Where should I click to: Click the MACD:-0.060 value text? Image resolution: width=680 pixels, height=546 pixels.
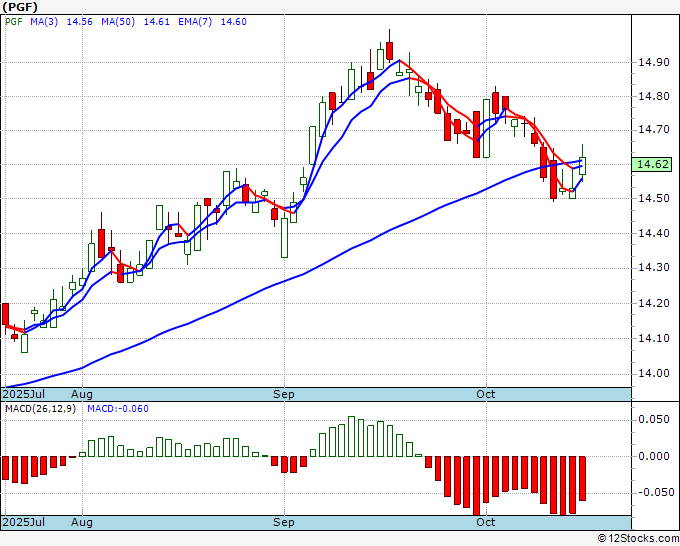[118, 409]
